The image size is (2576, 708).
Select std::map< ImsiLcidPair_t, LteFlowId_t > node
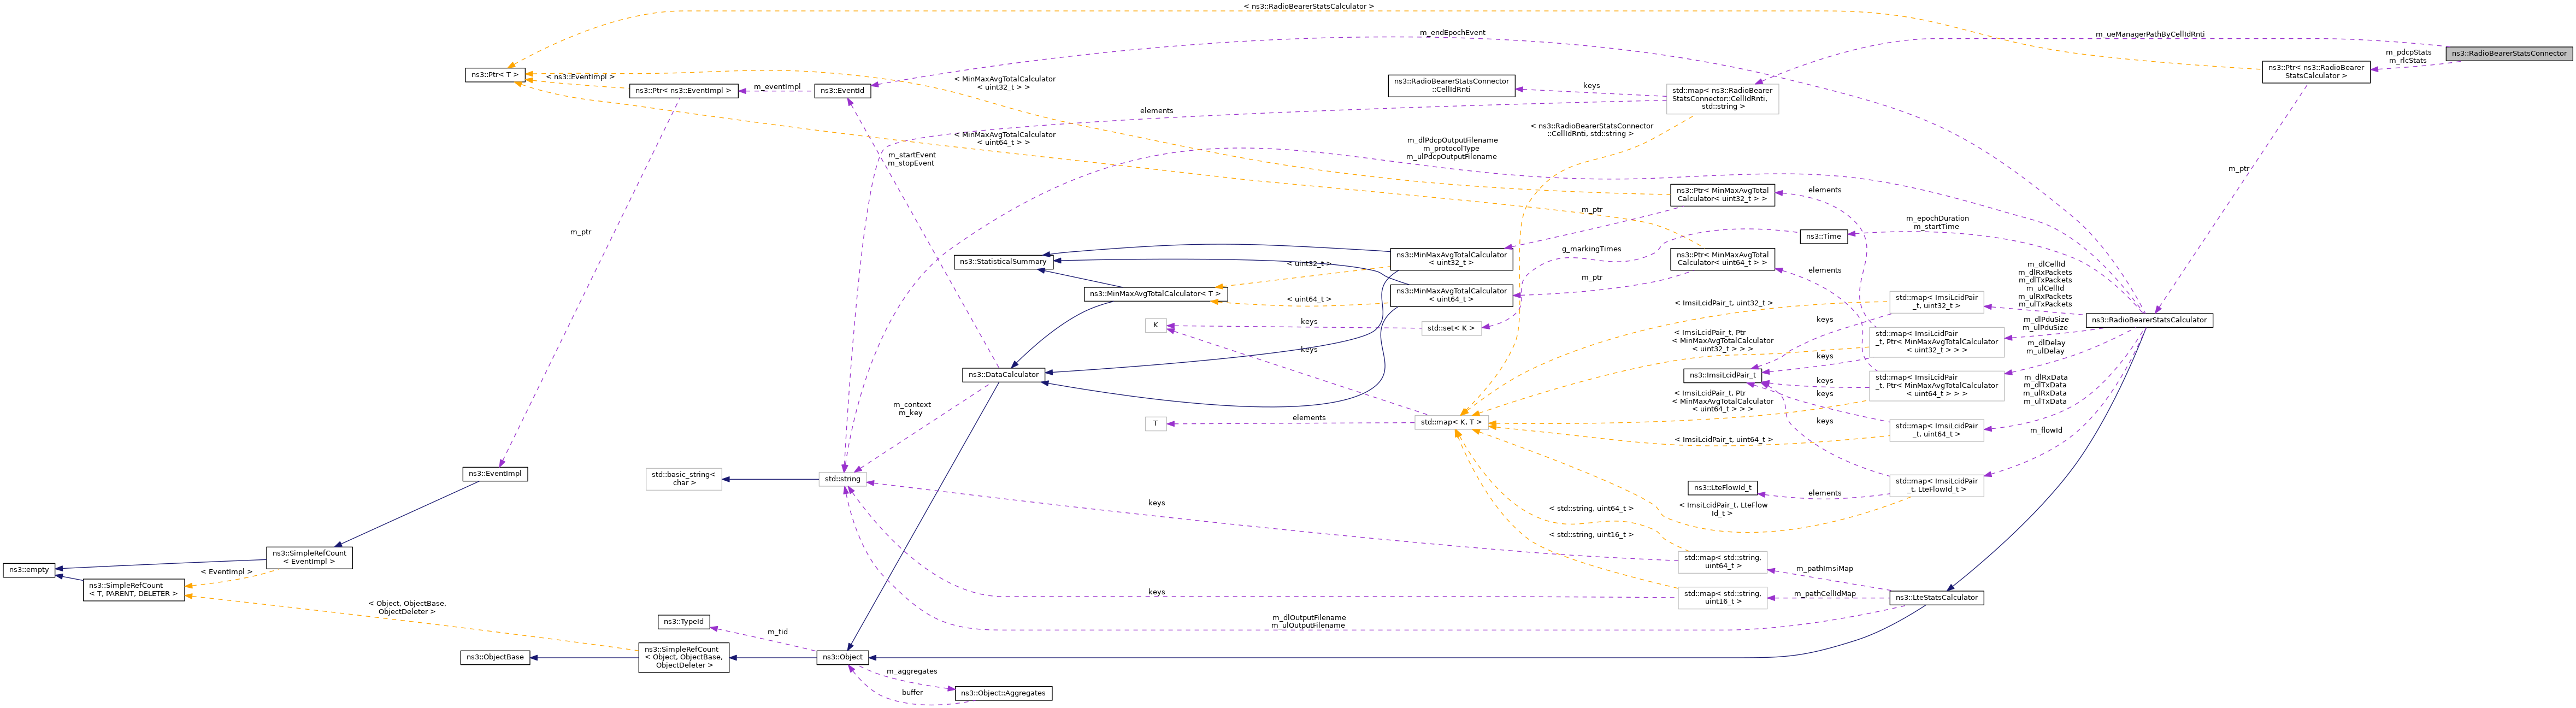pyautogui.click(x=1936, y=485)
